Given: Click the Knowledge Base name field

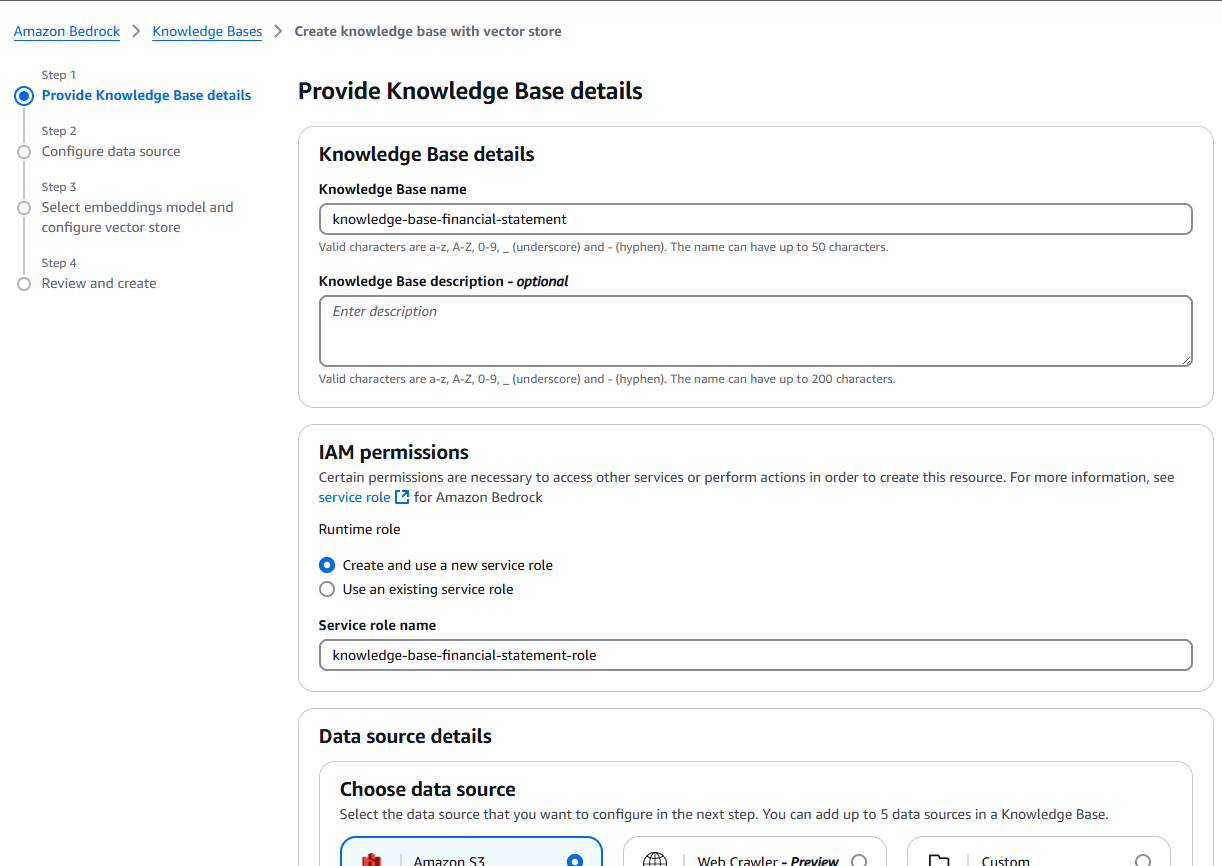Looking at the screenshot, I should [756, 219].
